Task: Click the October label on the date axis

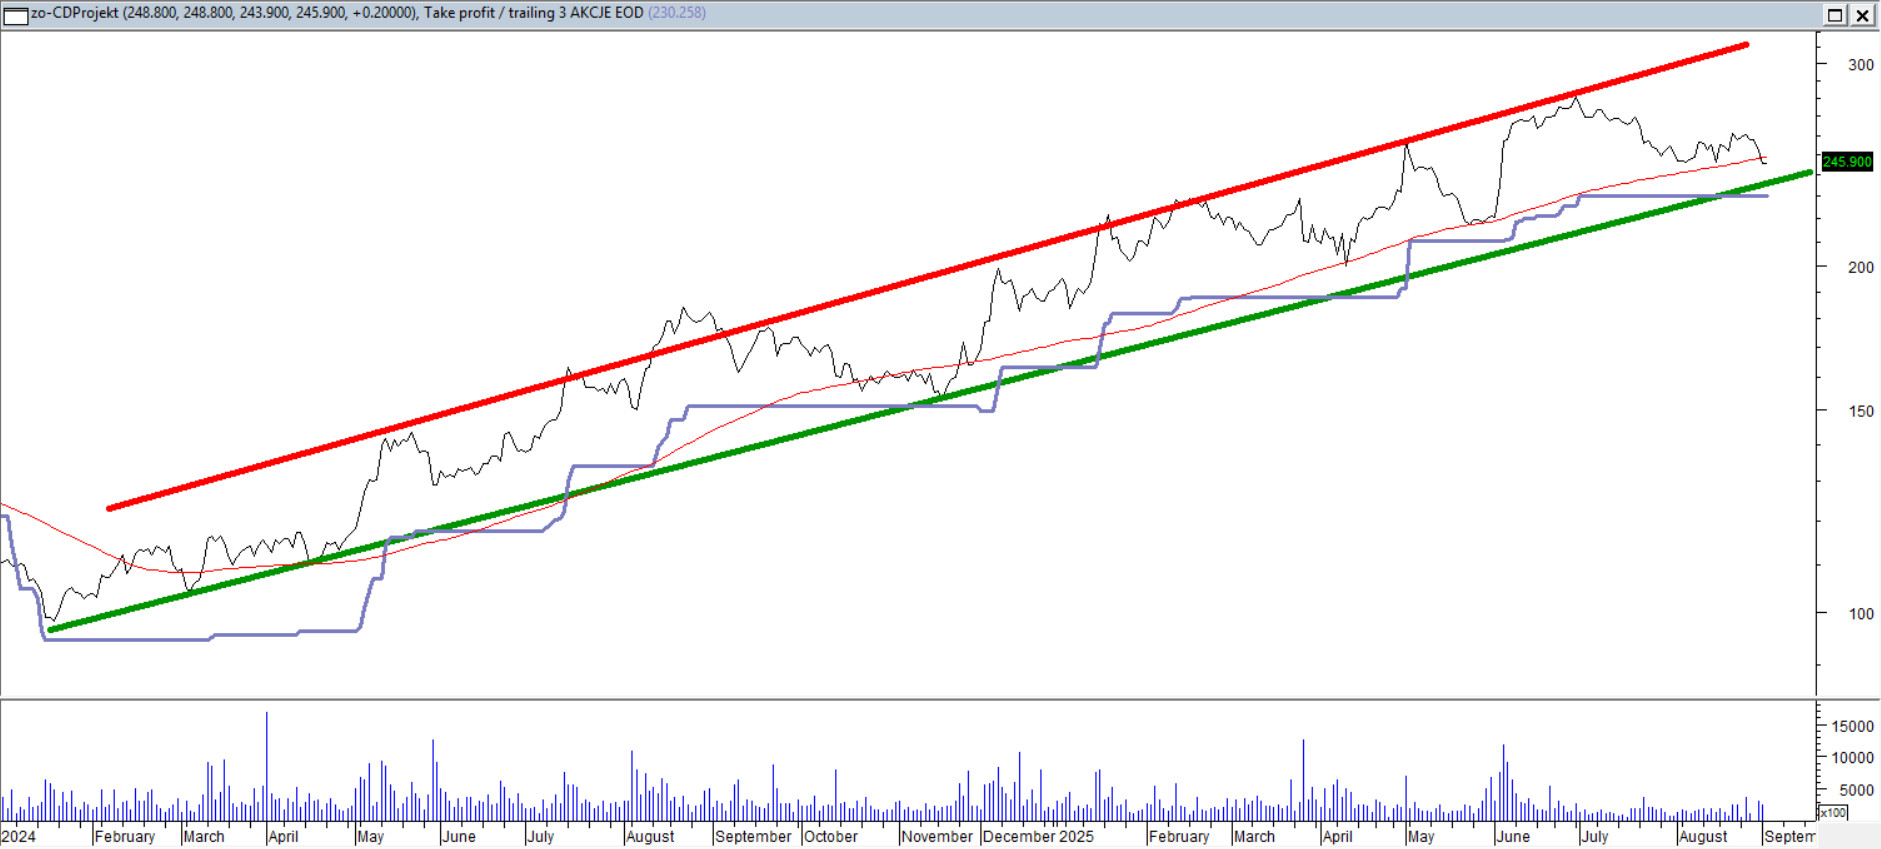Action: tap(830, 836)
